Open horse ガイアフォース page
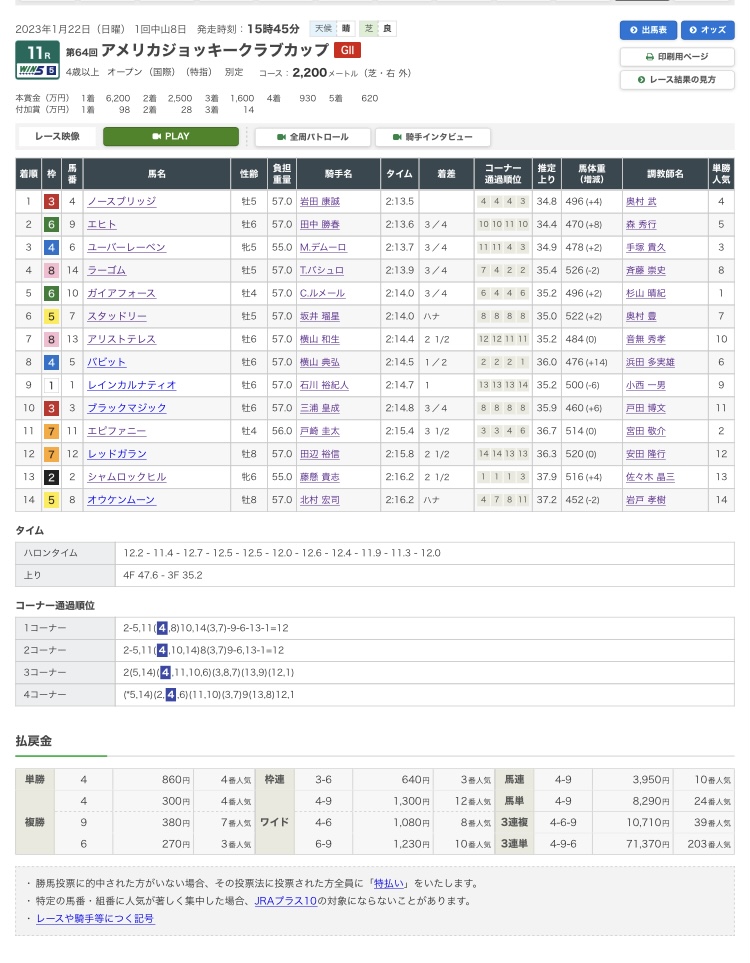The height and width of the screenshot is (963, 750). (x=122, y=294)
